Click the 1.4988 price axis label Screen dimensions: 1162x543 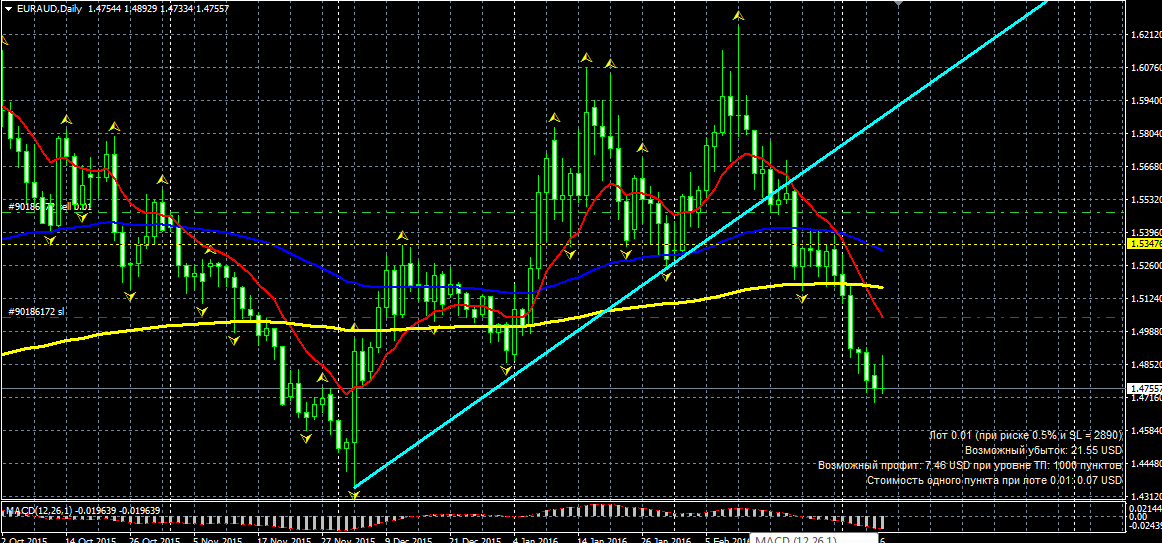(x=1146, y=332)
